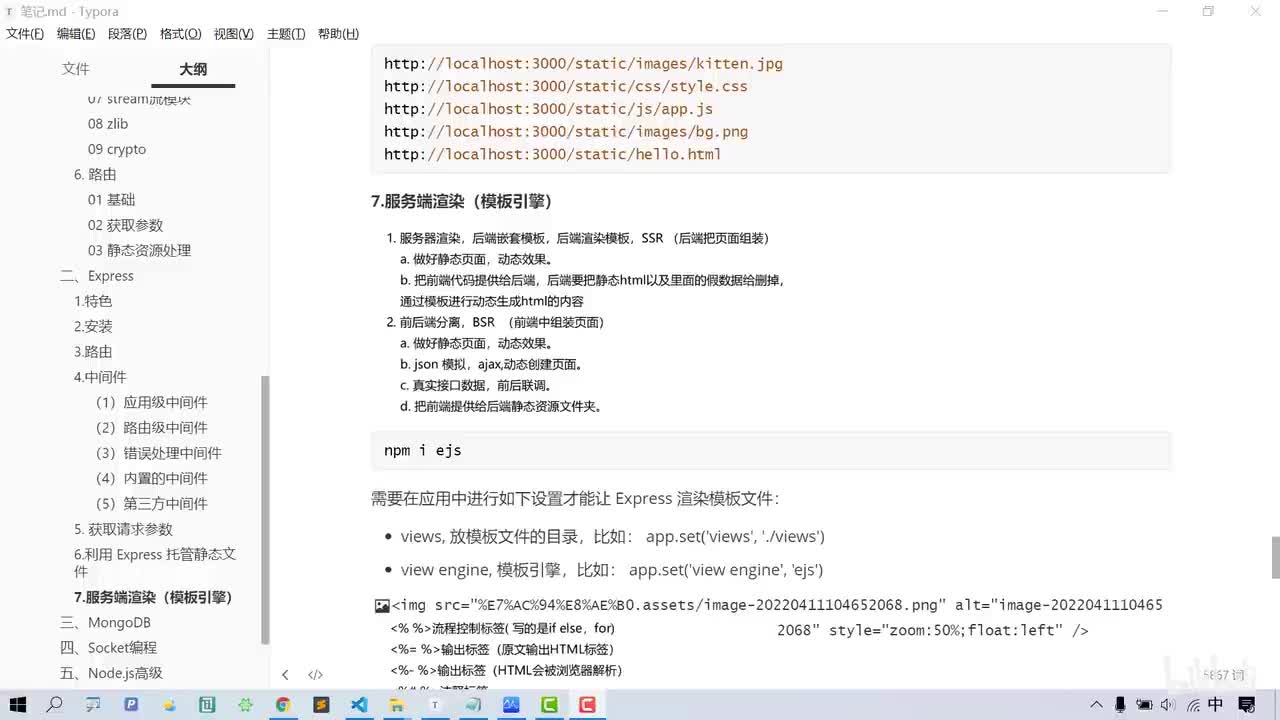
Task: Open the Windows Start menu
Action: 17,705
